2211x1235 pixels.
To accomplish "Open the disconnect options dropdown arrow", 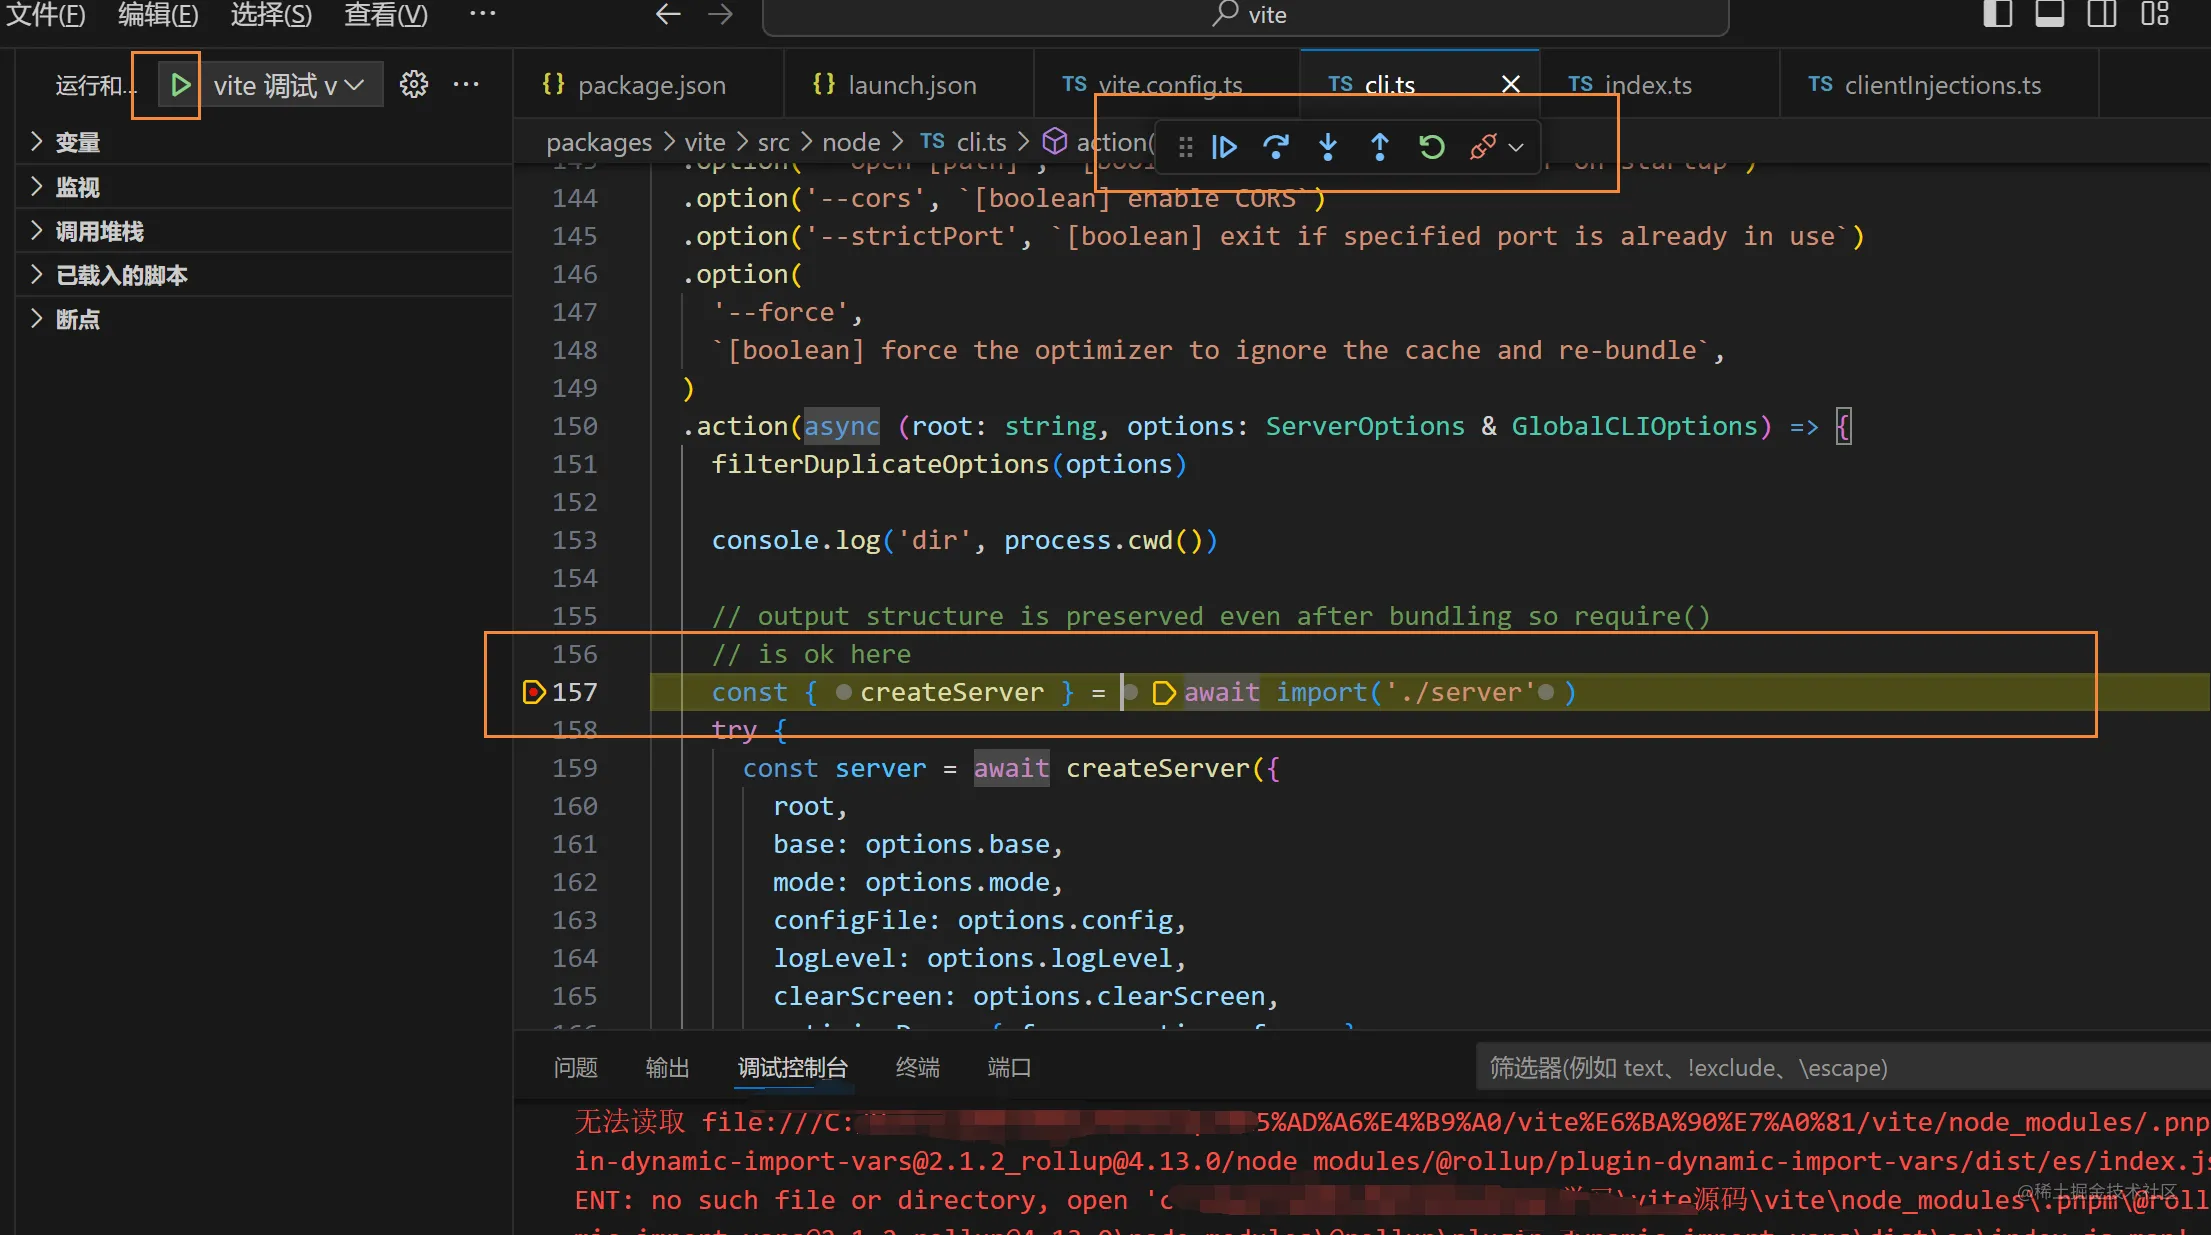I will tap(1516, 148).
